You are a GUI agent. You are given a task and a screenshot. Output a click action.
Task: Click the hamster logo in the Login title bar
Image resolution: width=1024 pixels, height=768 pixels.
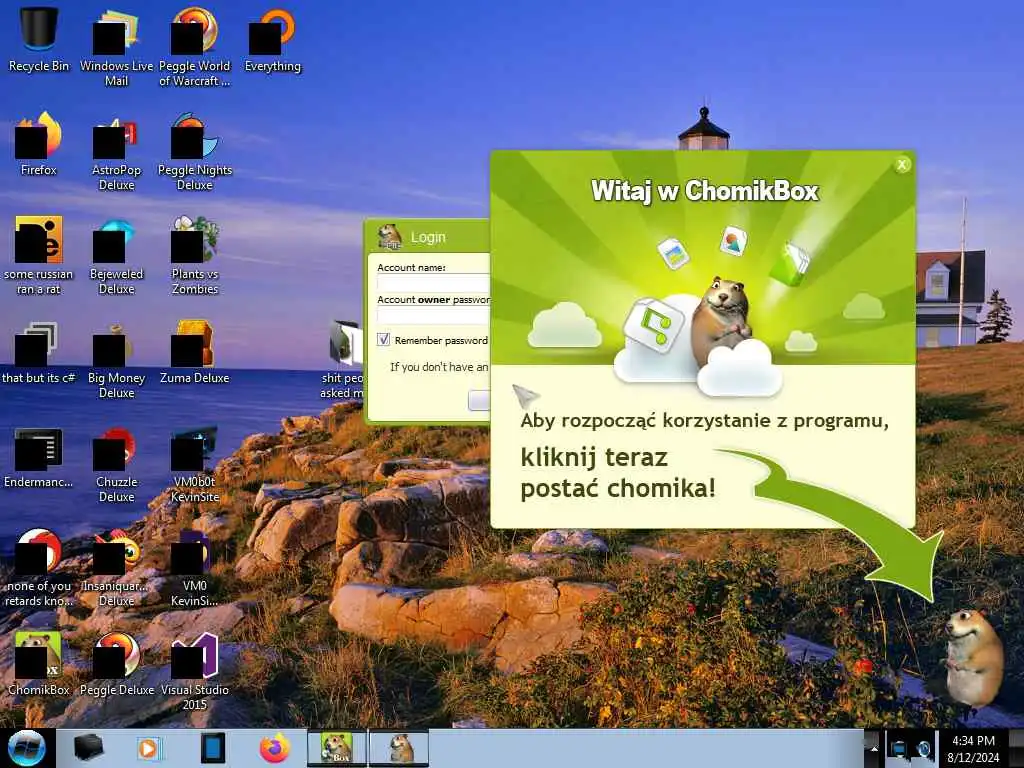(x=390, y=236)
